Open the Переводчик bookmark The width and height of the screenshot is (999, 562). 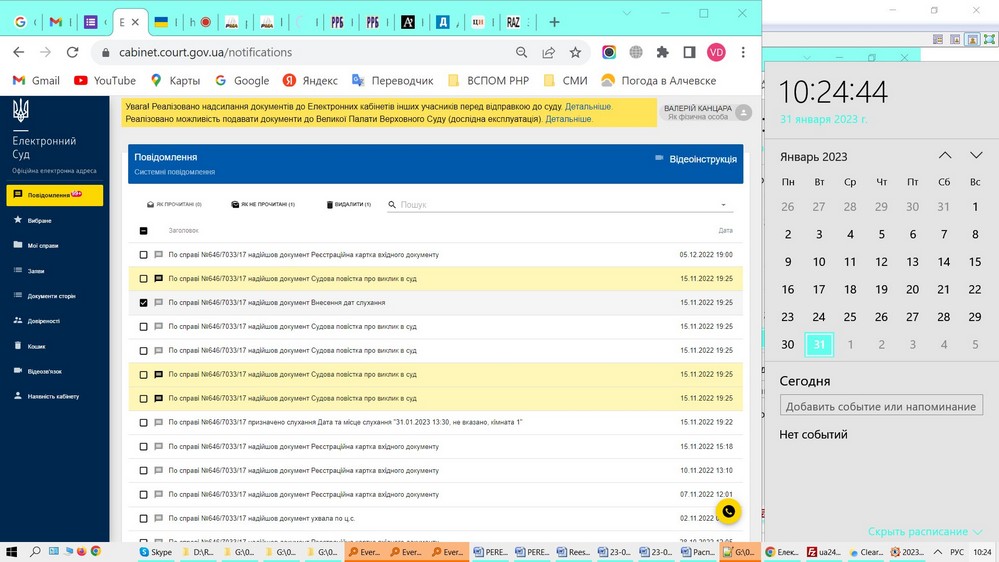pos(393,81)
